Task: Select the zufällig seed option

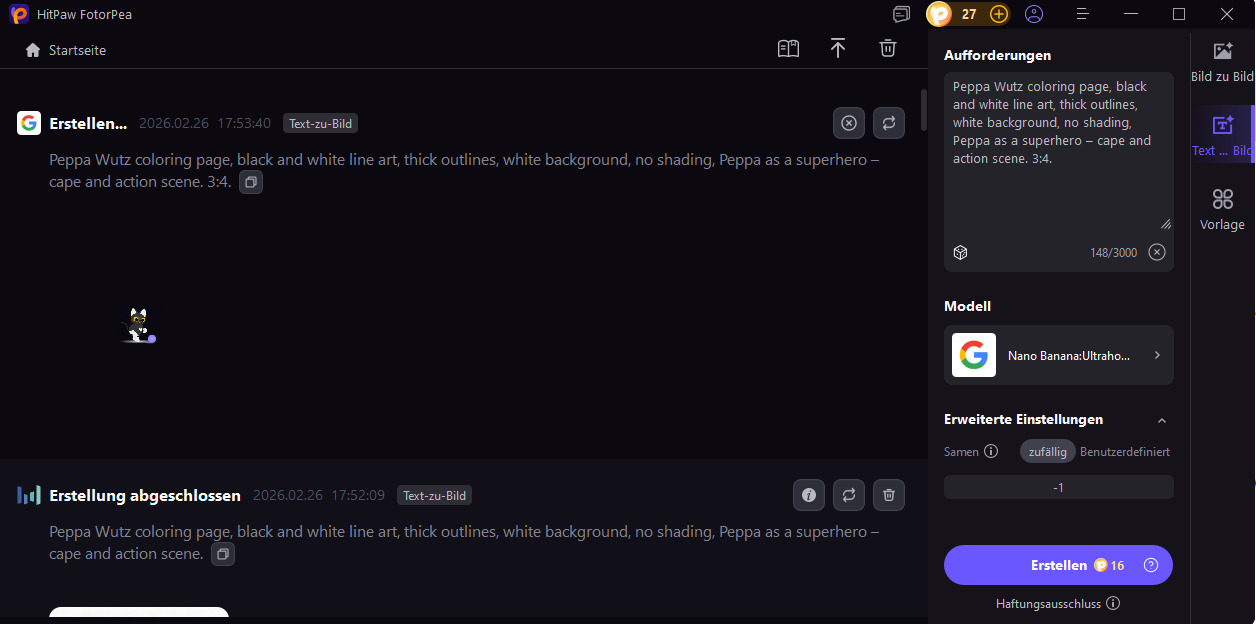Action: (x=1048, y=452)
